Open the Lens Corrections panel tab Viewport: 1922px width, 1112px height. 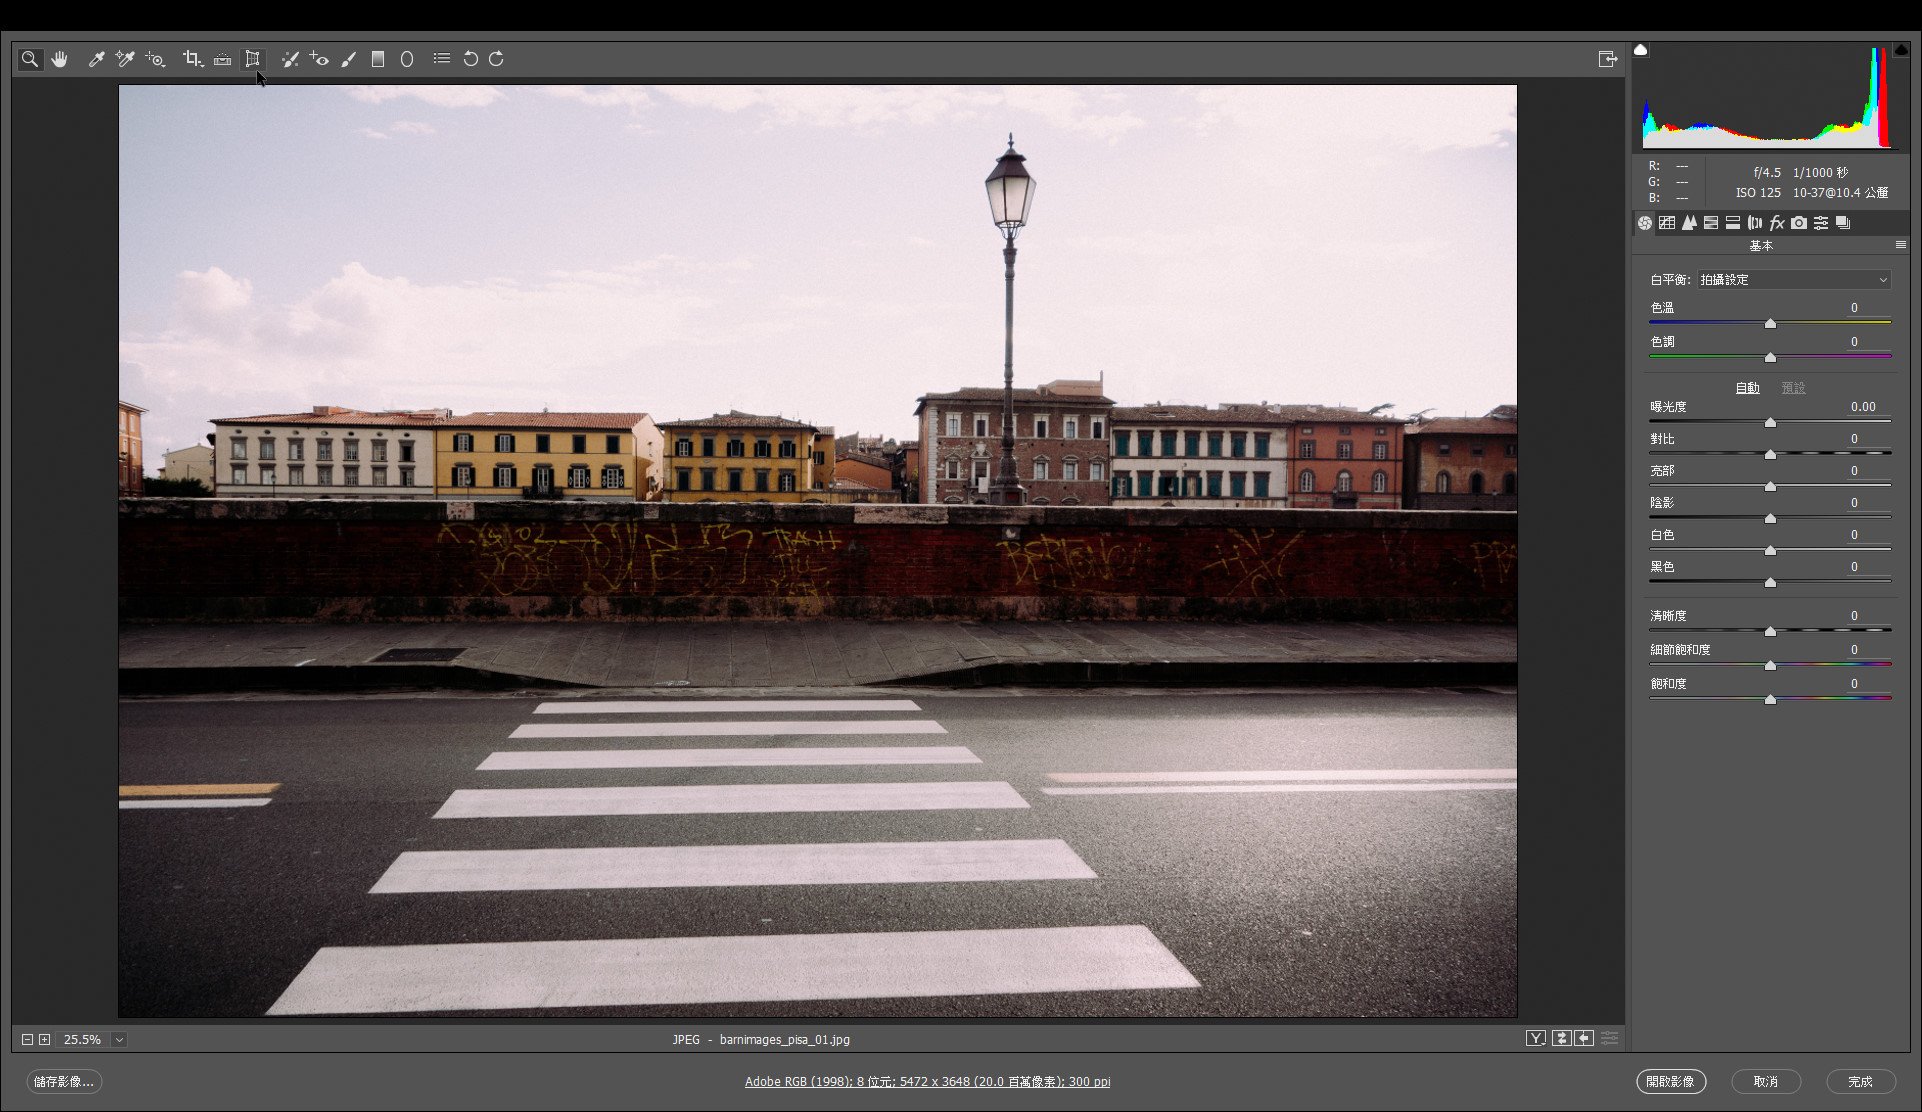[1755, 223]
